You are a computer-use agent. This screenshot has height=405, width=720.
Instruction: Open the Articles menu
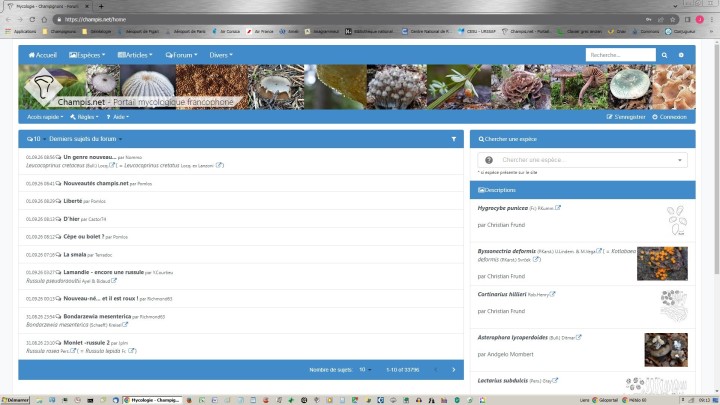(135, 55)
